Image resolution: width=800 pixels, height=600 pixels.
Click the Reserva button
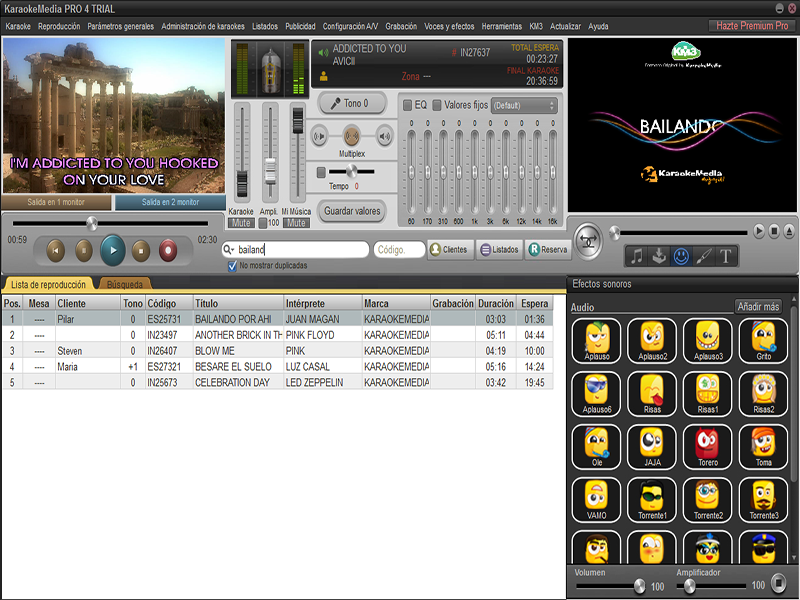(548, 249)
